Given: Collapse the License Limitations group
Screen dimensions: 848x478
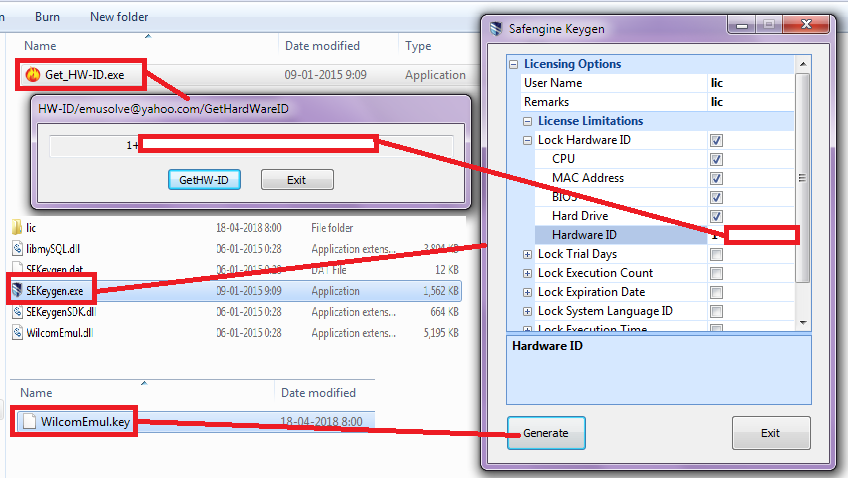Looking at the screenshot, I should (527, 121).
